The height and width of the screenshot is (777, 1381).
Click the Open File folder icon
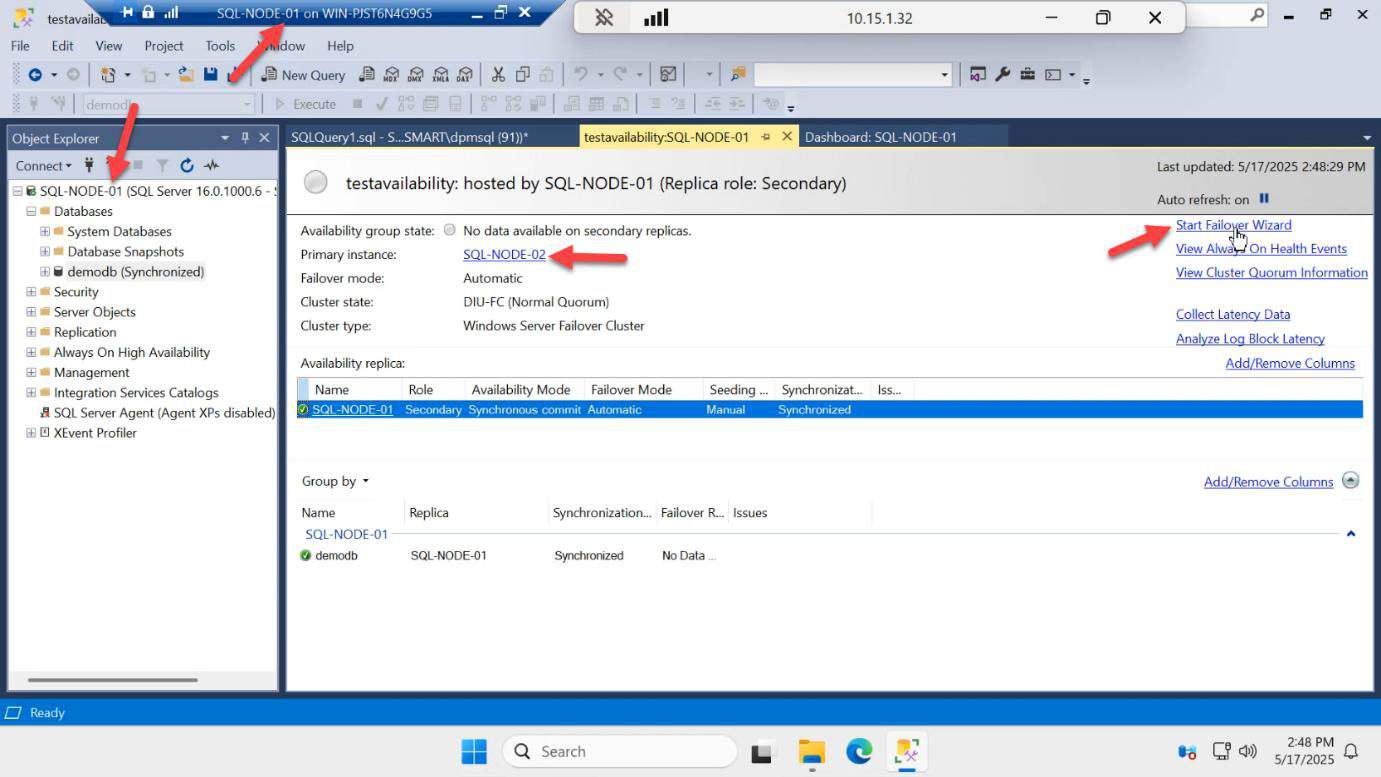coord(186,74)
